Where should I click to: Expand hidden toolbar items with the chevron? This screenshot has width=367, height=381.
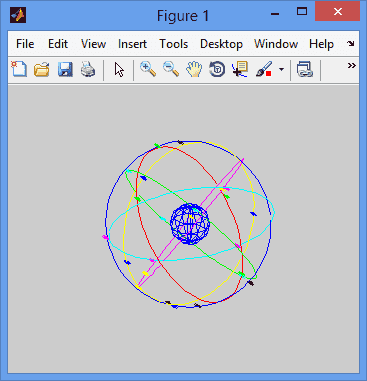351,65
